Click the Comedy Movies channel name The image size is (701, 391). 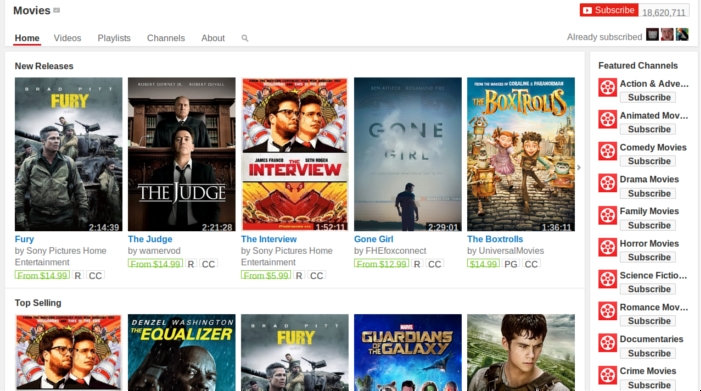click(653, 147)
